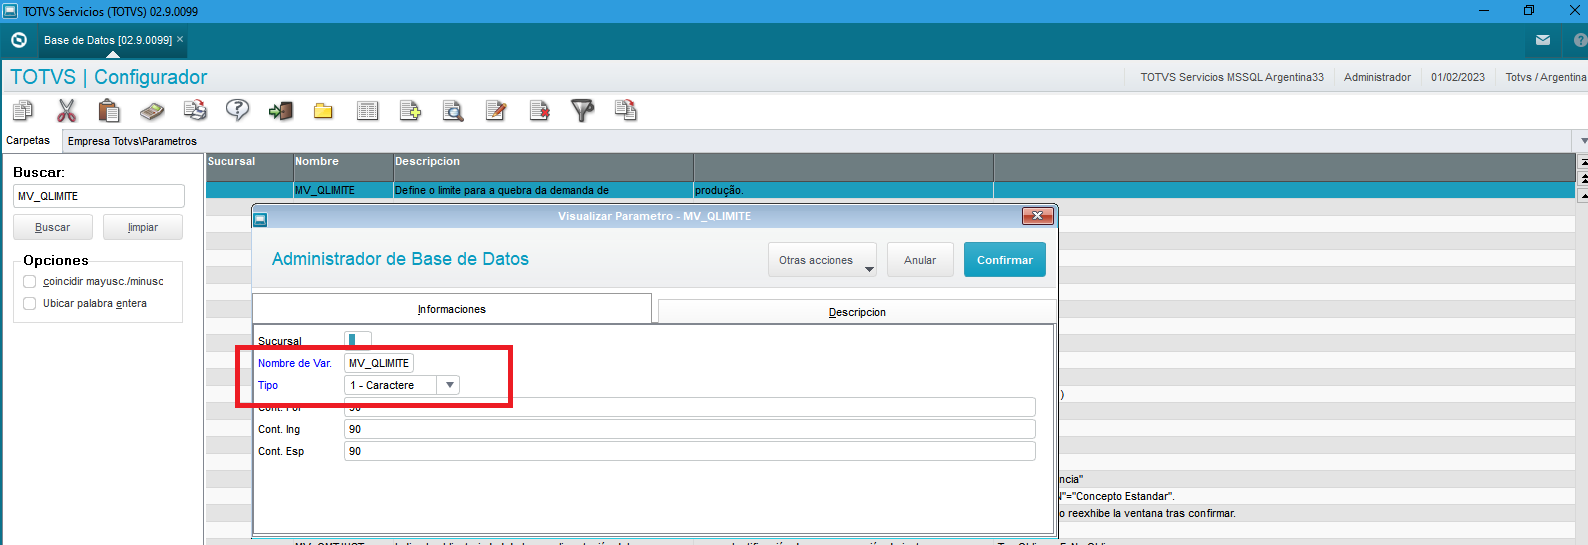This screenshot has height=545, width=1588.
Task: Open the Help question bubble icon
Action: [237, 110]
